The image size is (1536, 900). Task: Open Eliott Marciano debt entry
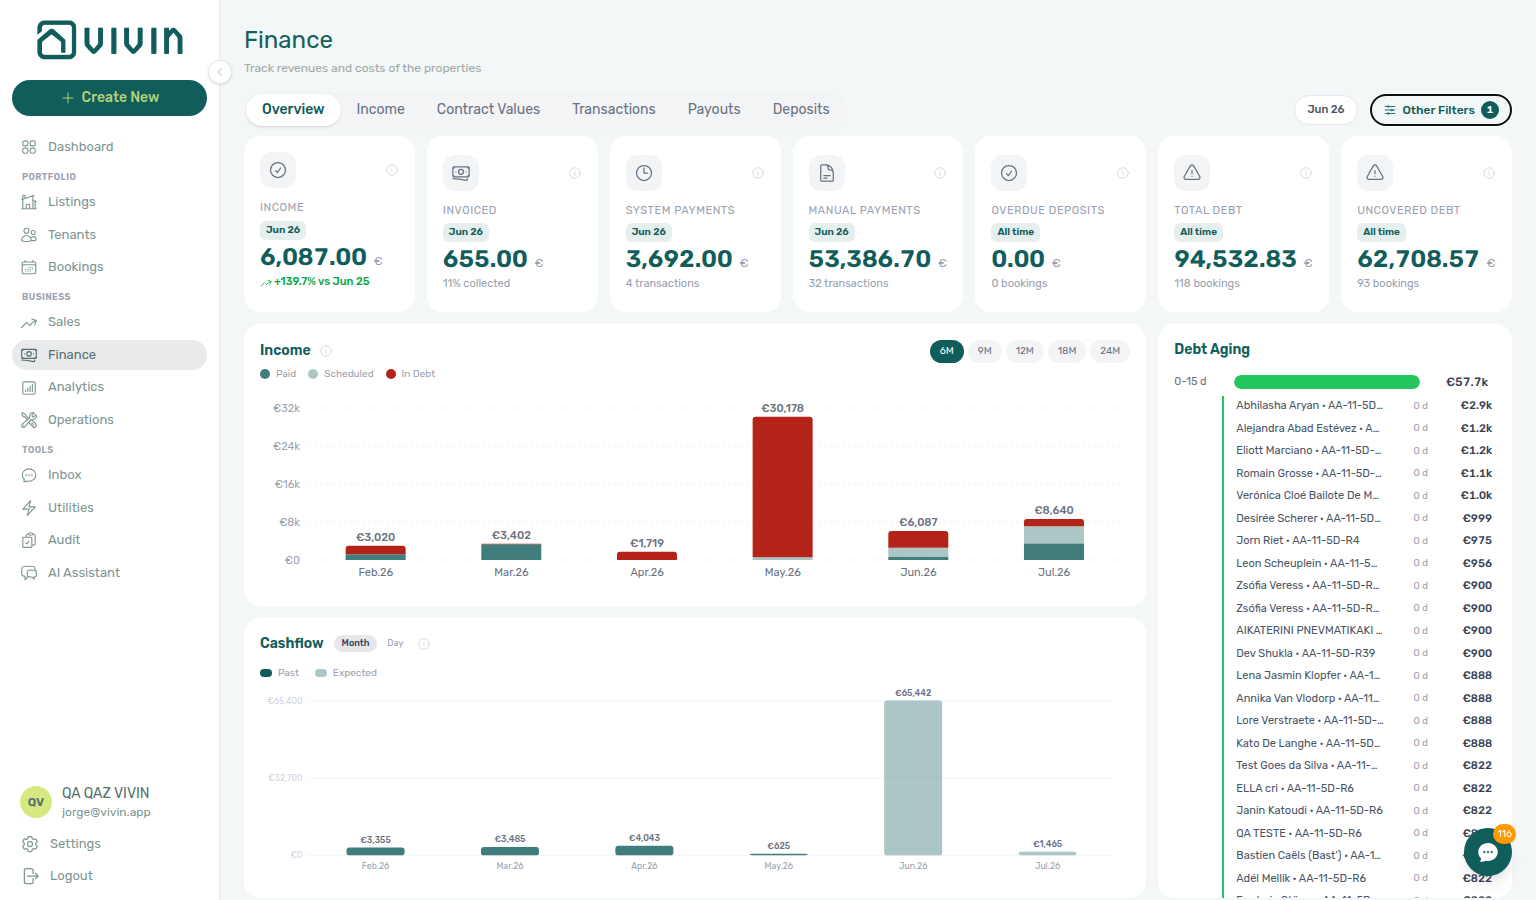click(1363, 451)
